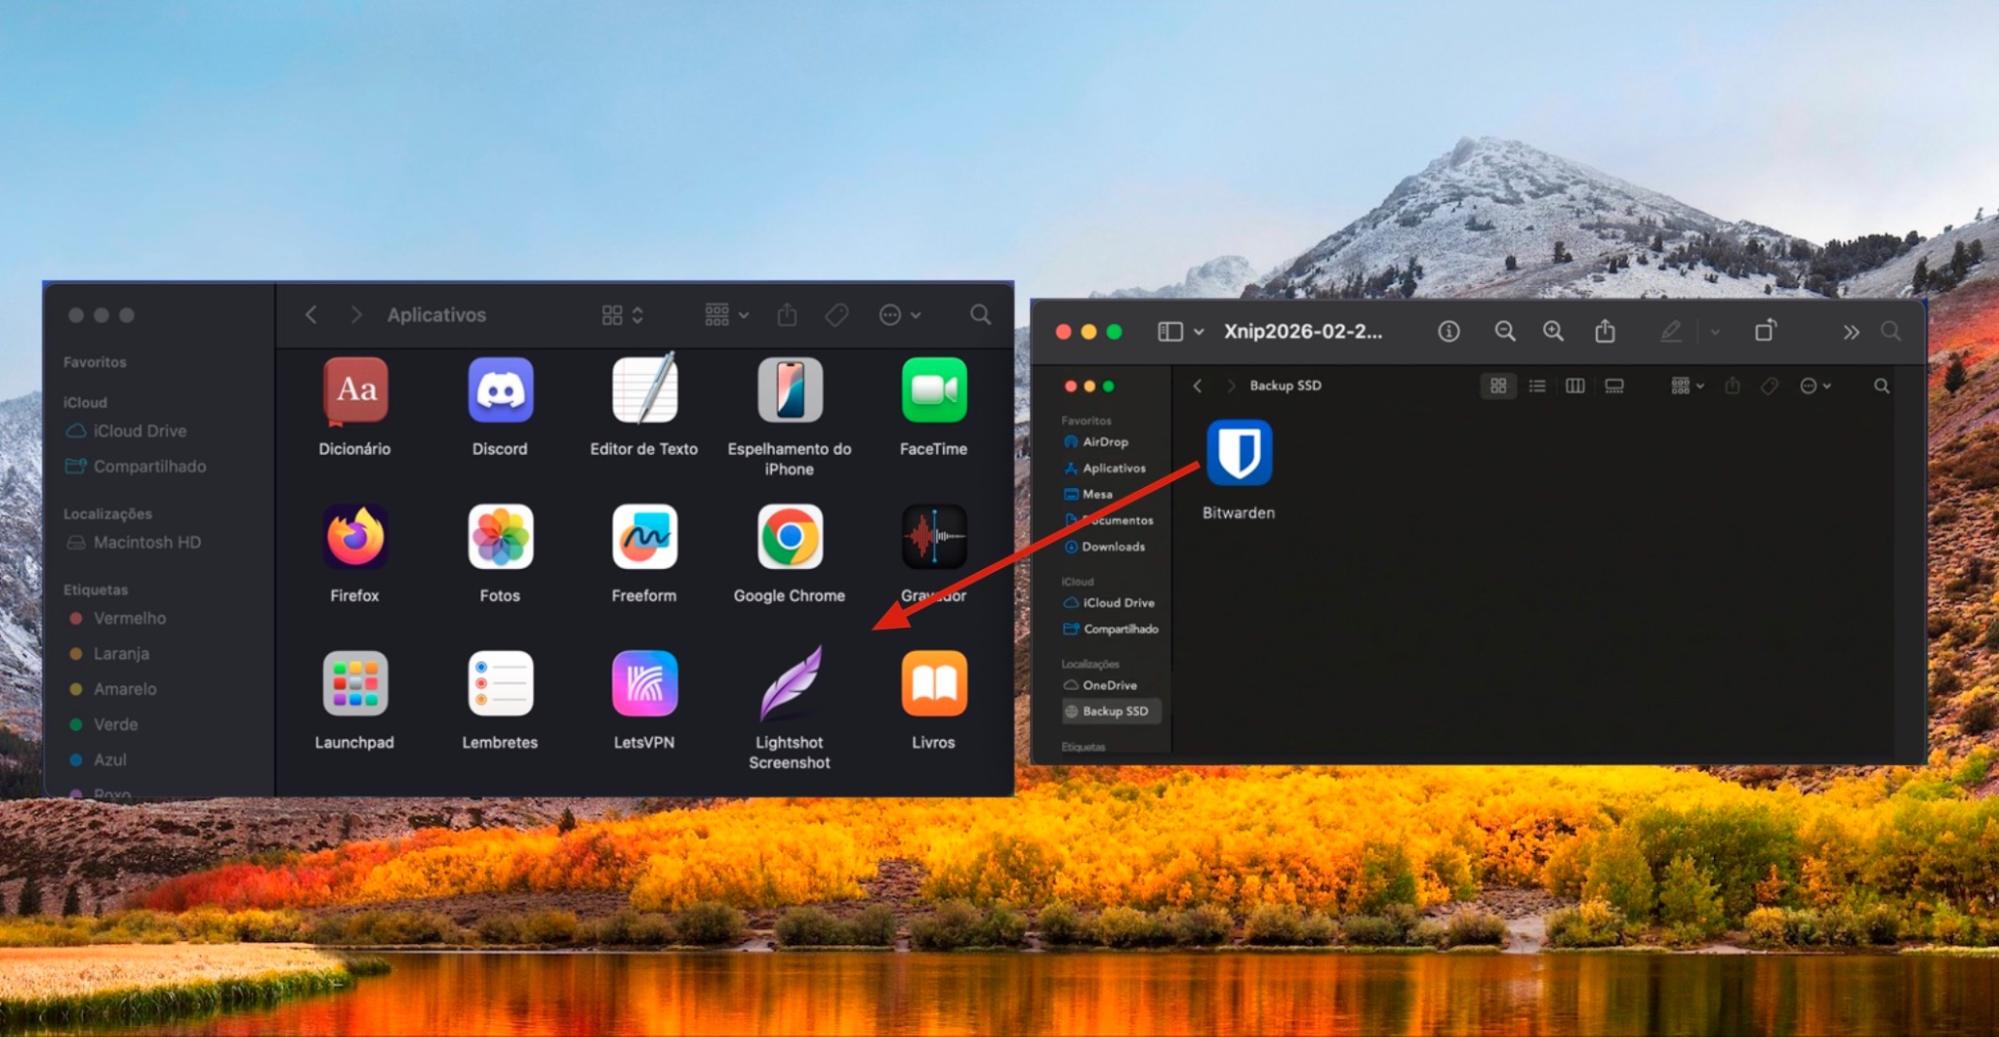The width and height of the screenshot is (1999, 1037).
Task: Go back using the Backup SSD back arrow
Action: (1197, 386)
